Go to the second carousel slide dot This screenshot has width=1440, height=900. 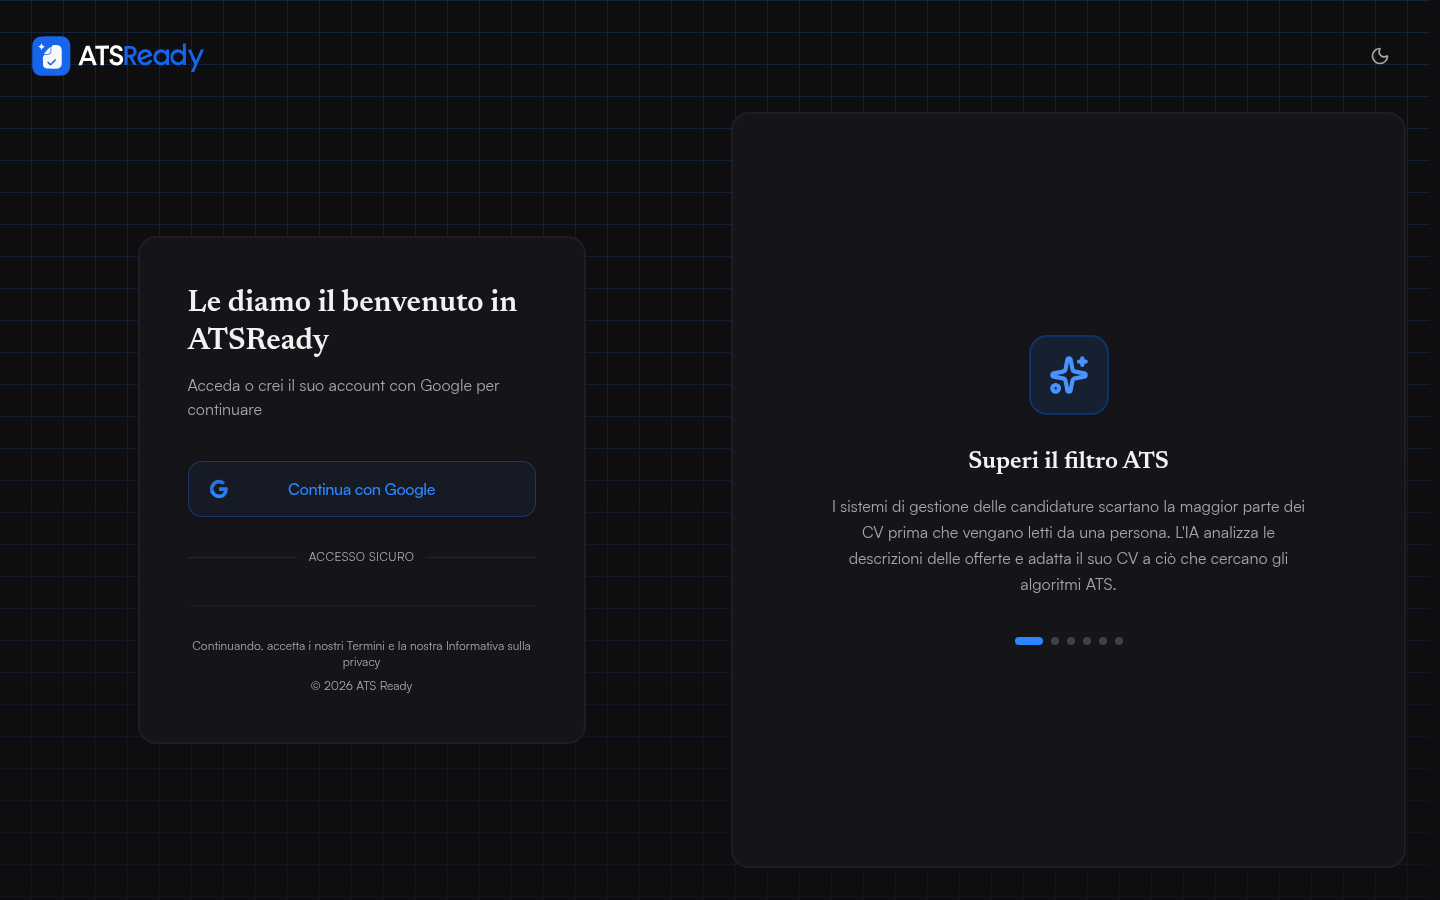[x=1055, y=641]
